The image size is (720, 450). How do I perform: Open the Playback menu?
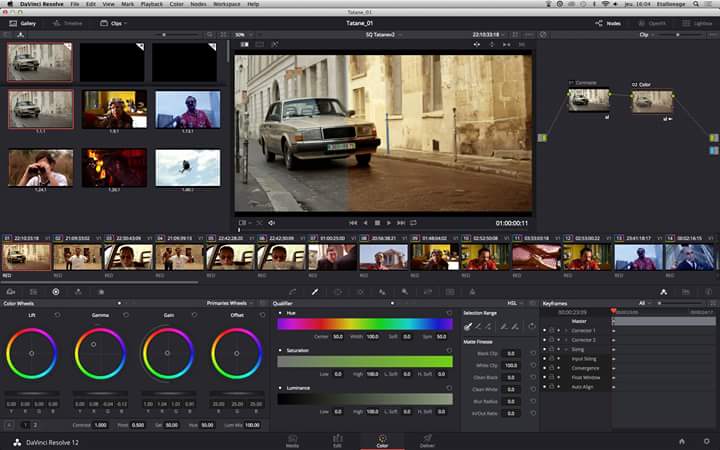[152, 4]
